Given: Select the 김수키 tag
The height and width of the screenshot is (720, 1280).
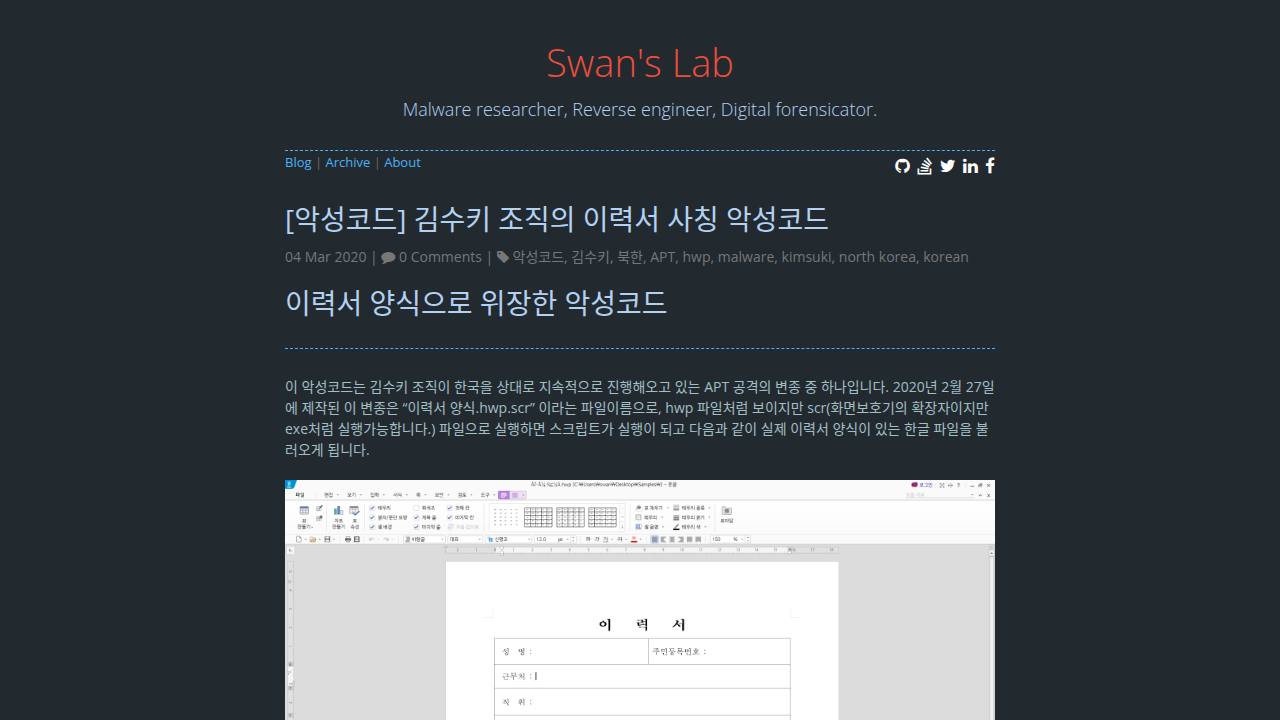Looking at the screenshot, I should (x=590, y=257).
